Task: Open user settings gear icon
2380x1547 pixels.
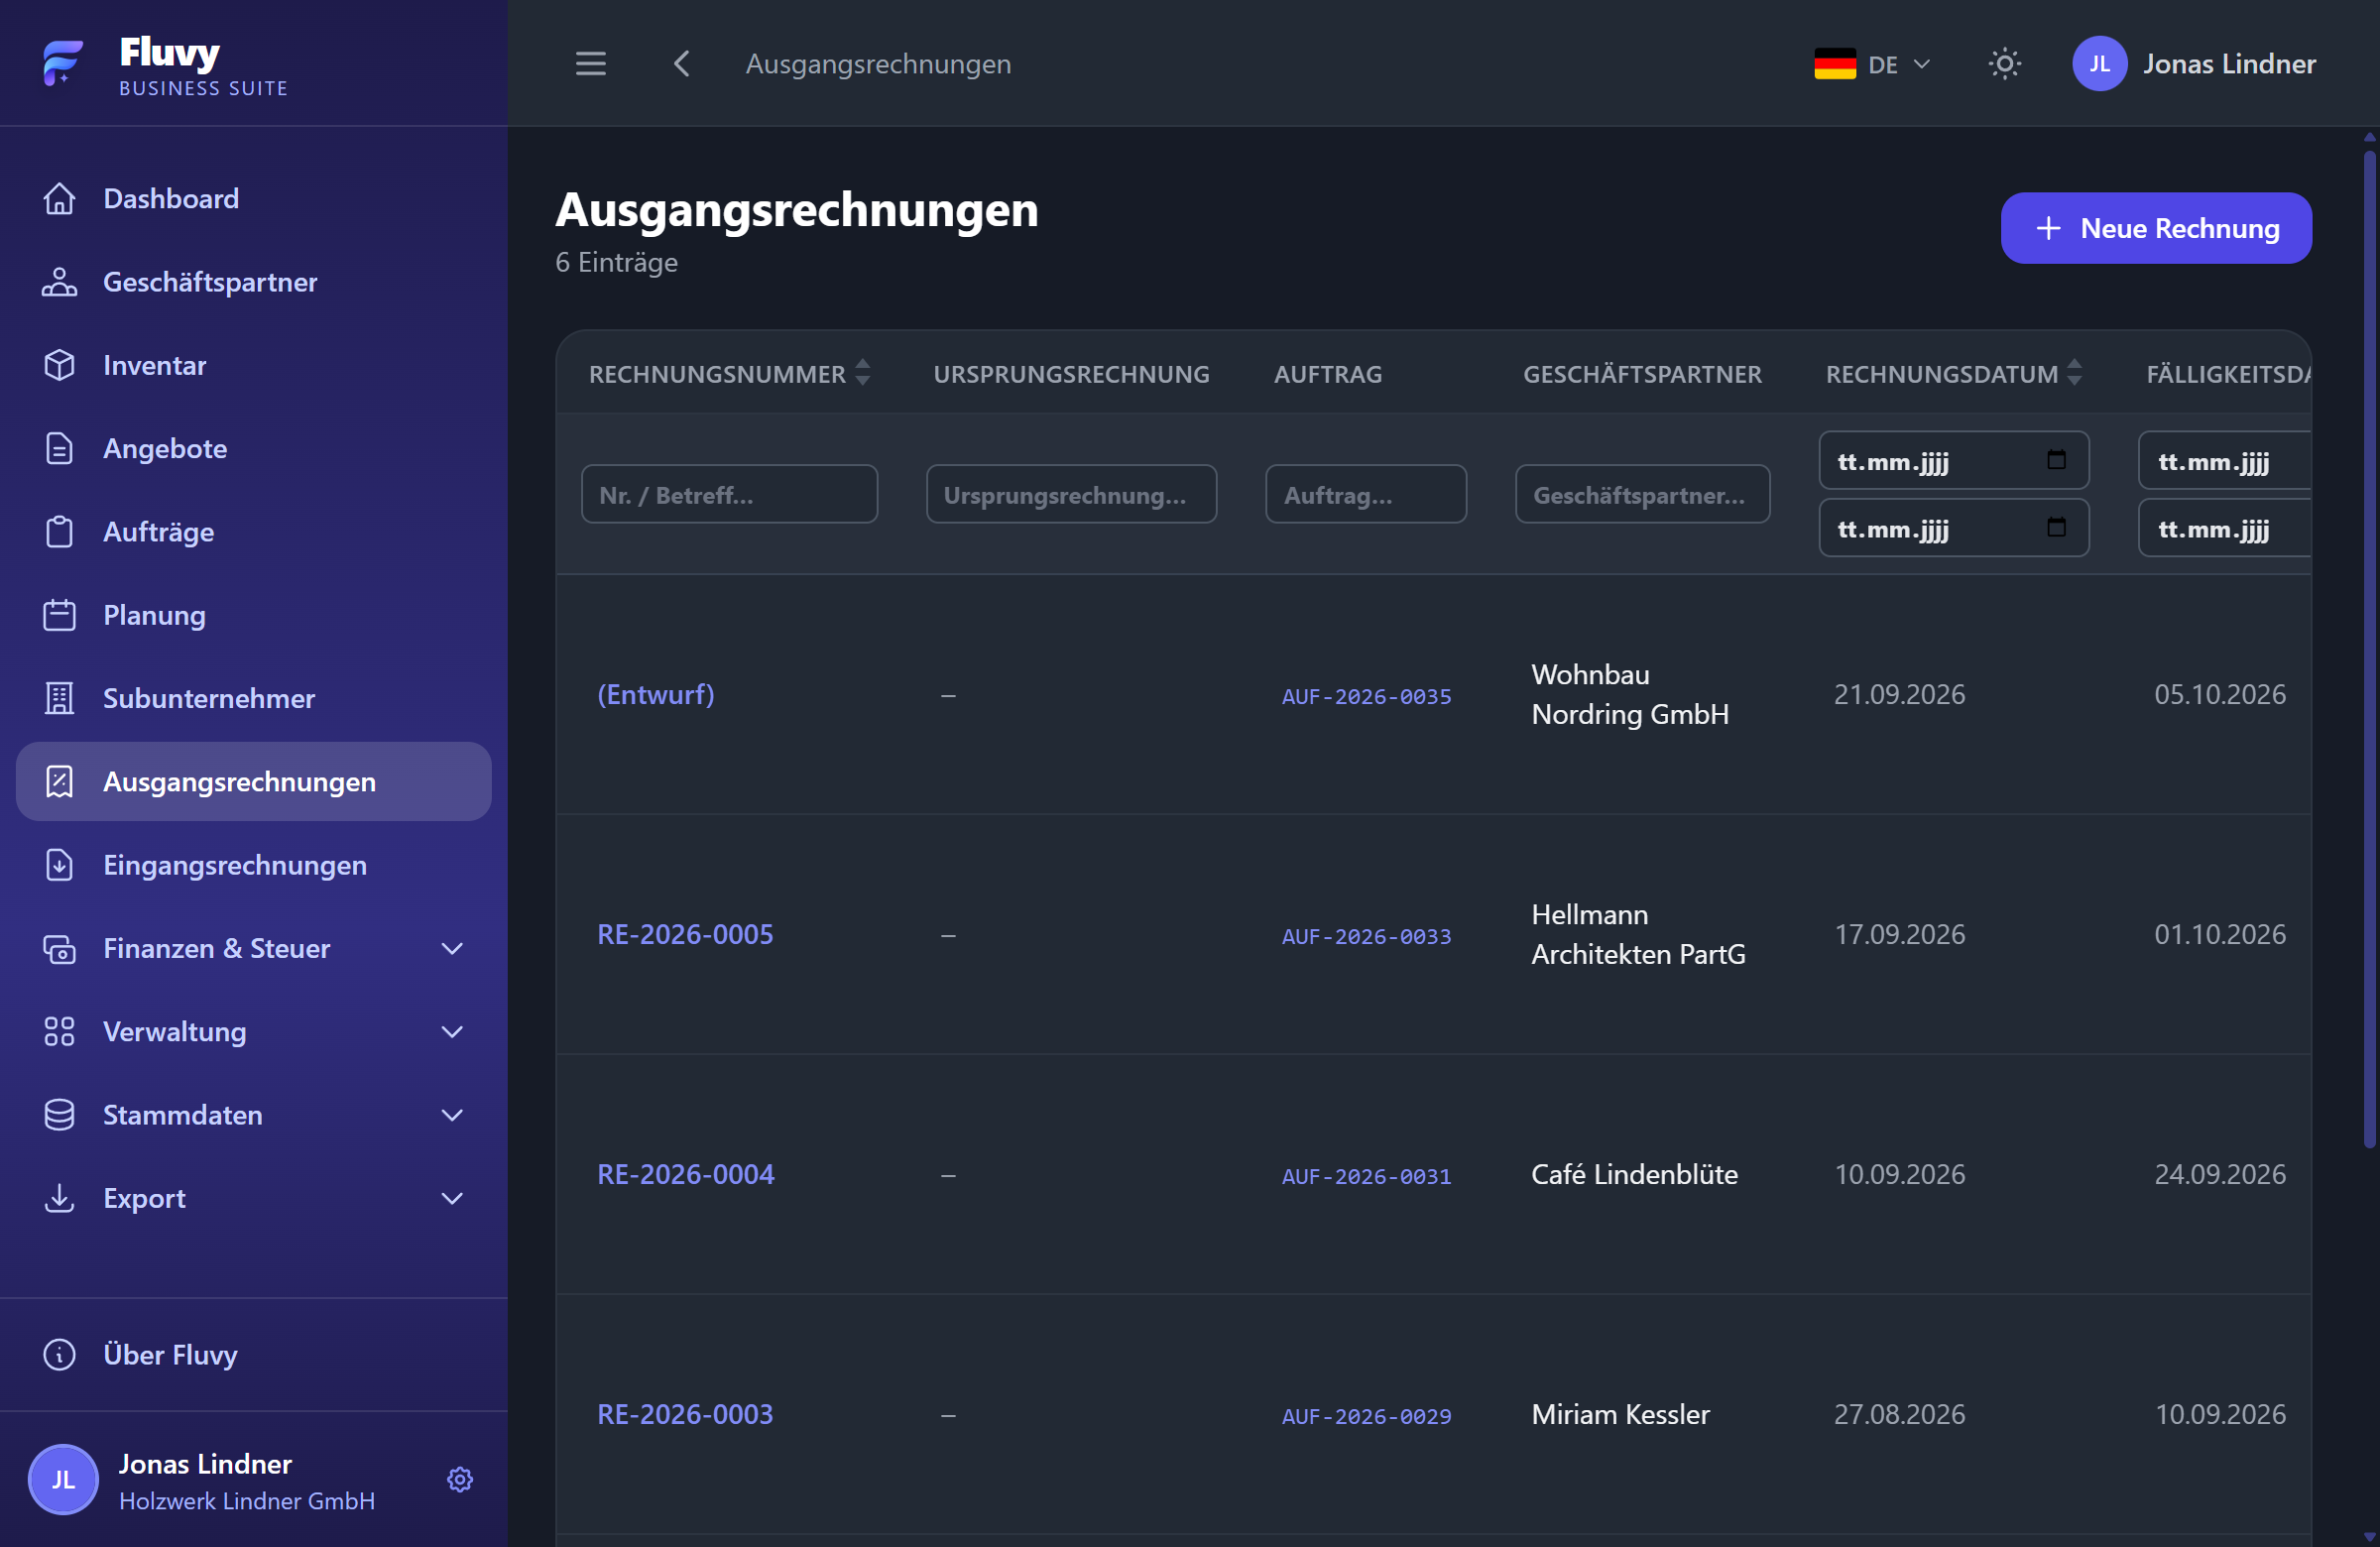Action: point(460,1479)
